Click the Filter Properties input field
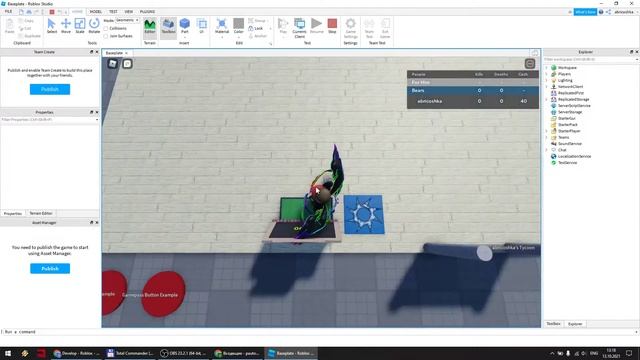The height and width of the screenshot is (360, 640). point(50,120)
